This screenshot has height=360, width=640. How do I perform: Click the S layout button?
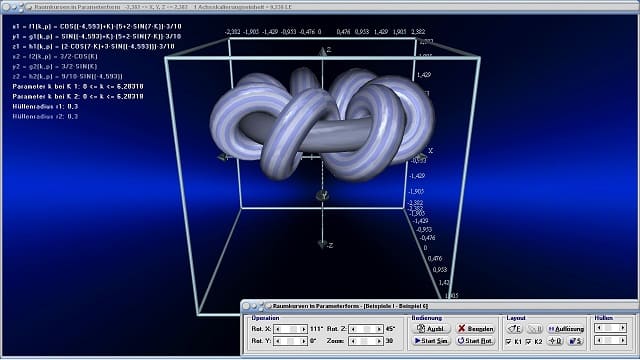[576, 341]
